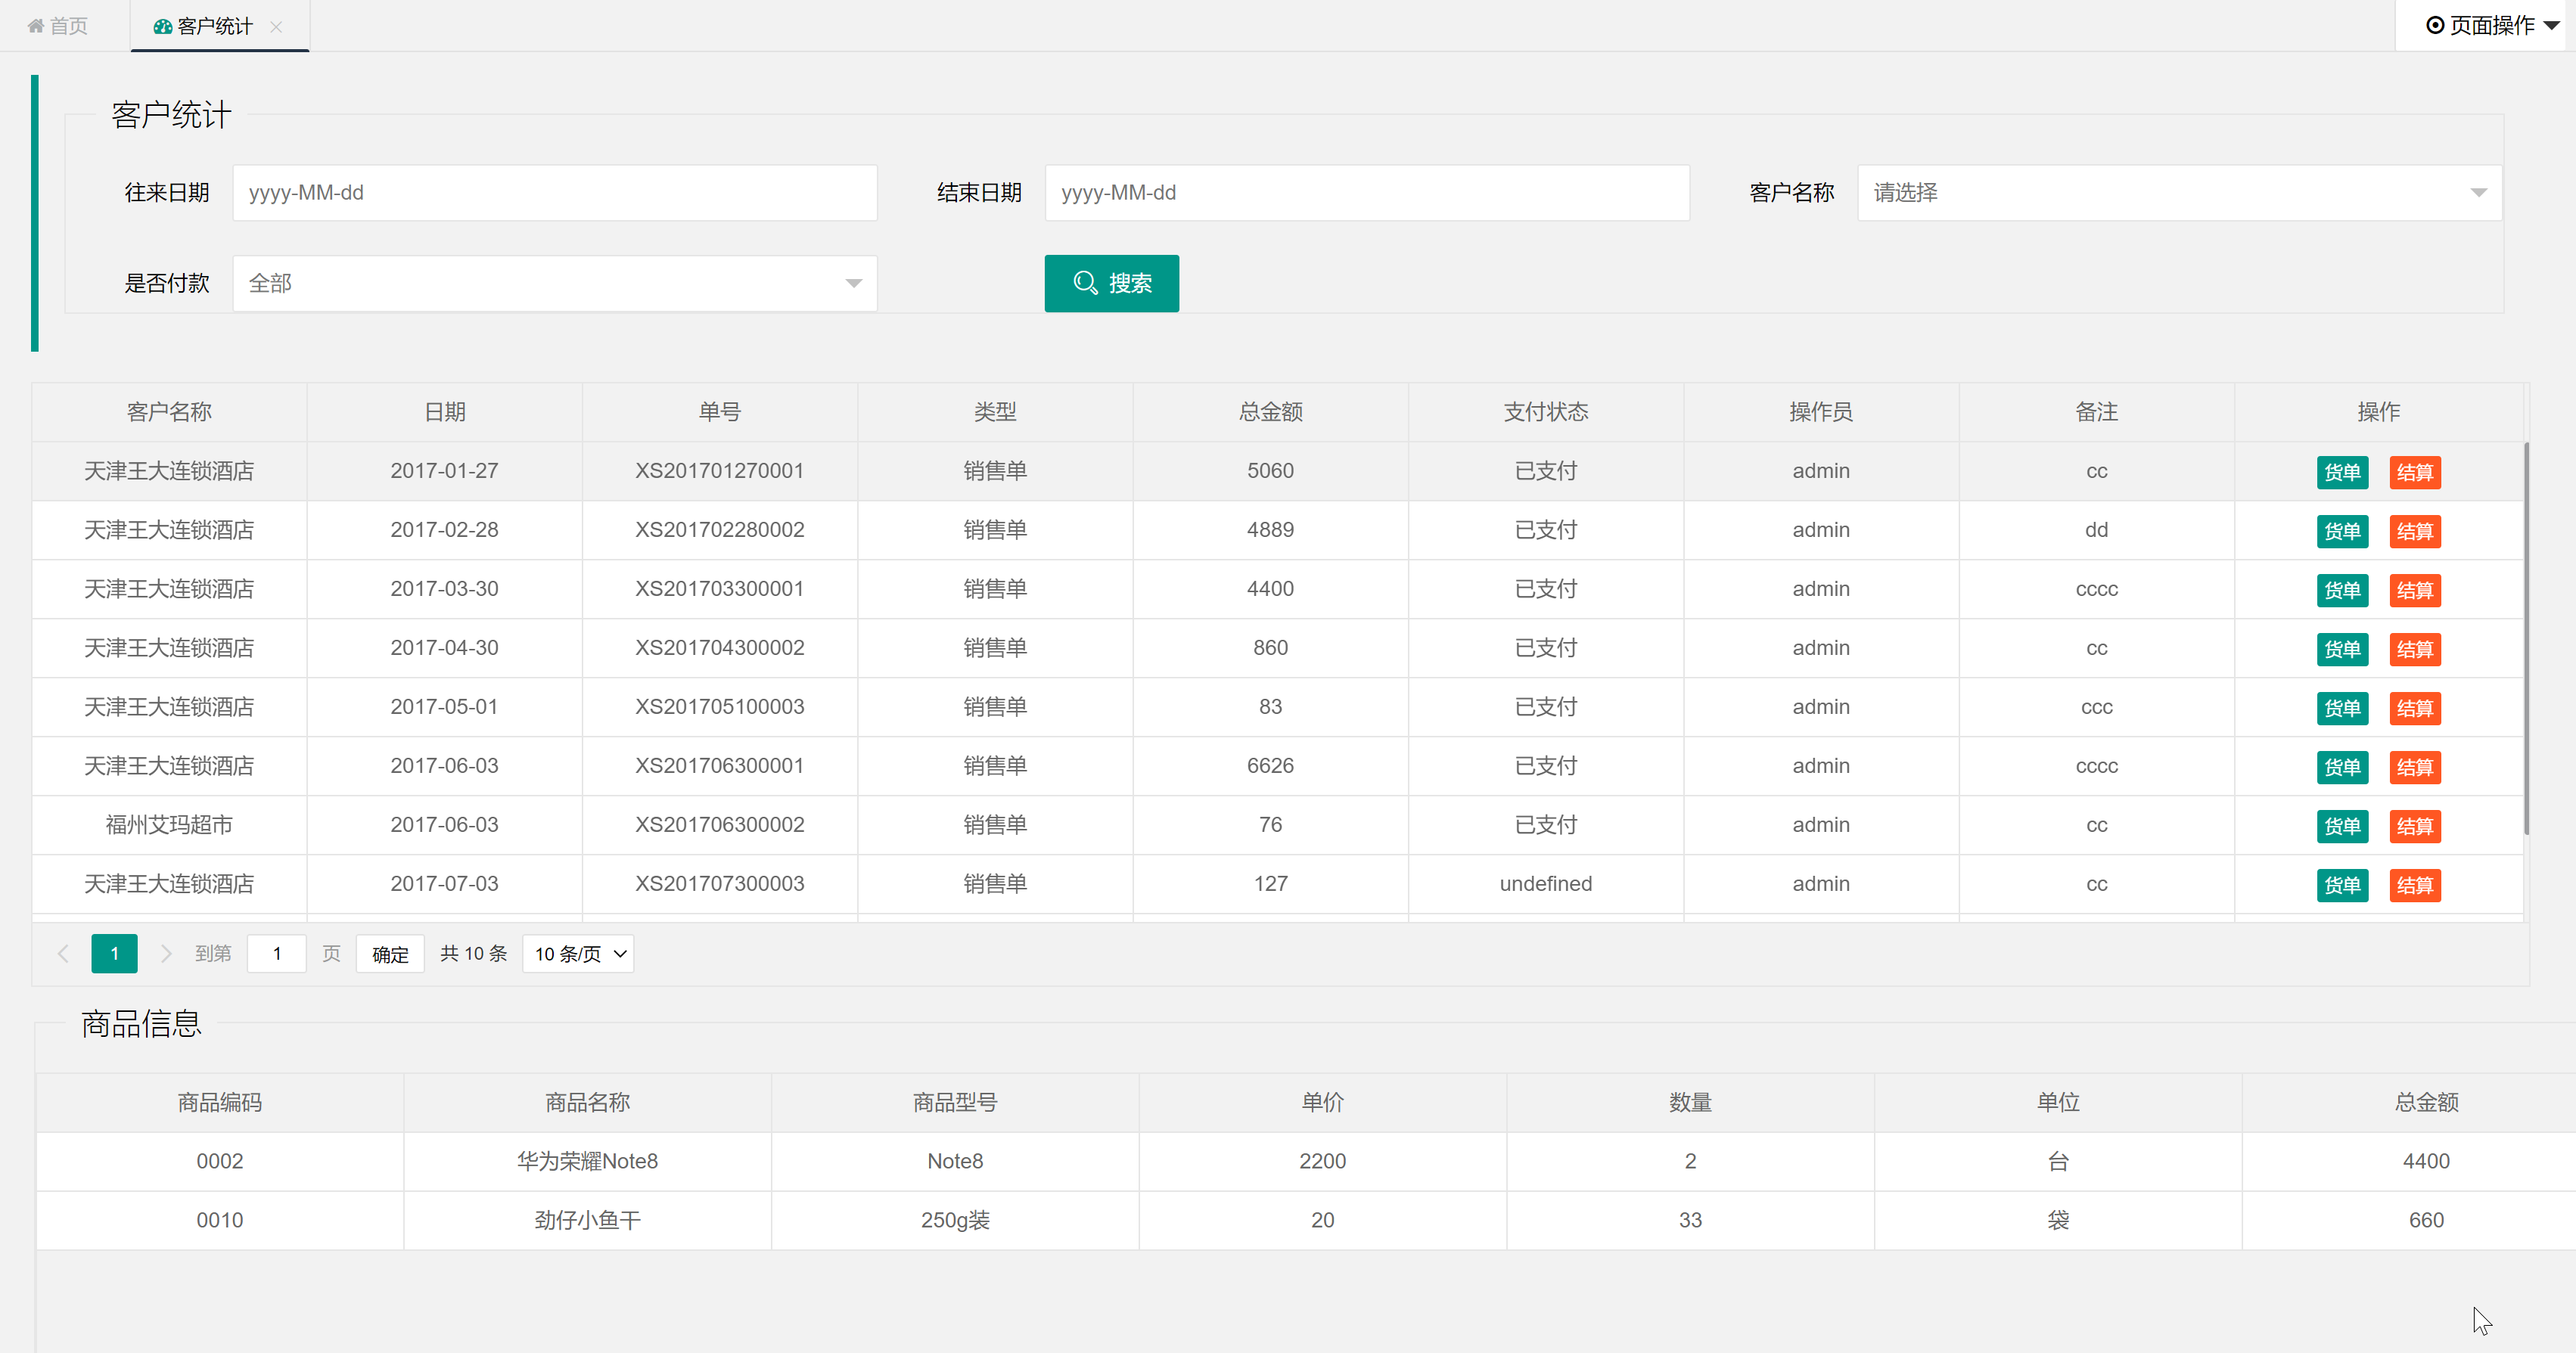
Task: Click 货单 for order XS201704300002
Action: coord(2342,649)
